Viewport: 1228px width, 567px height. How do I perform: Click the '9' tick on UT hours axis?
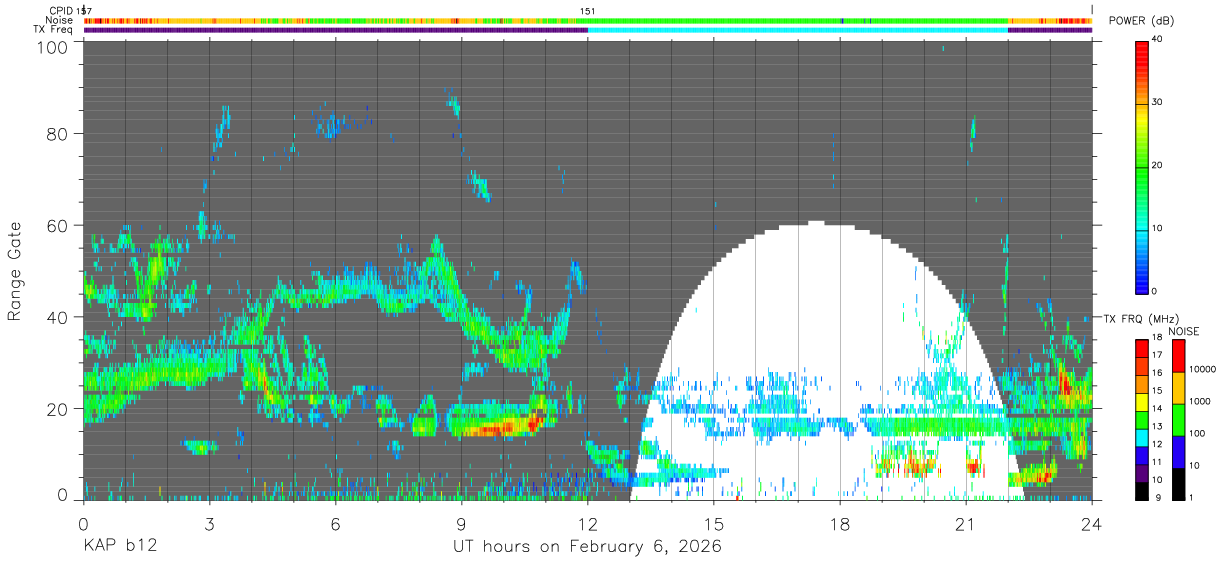pos(462,524)
